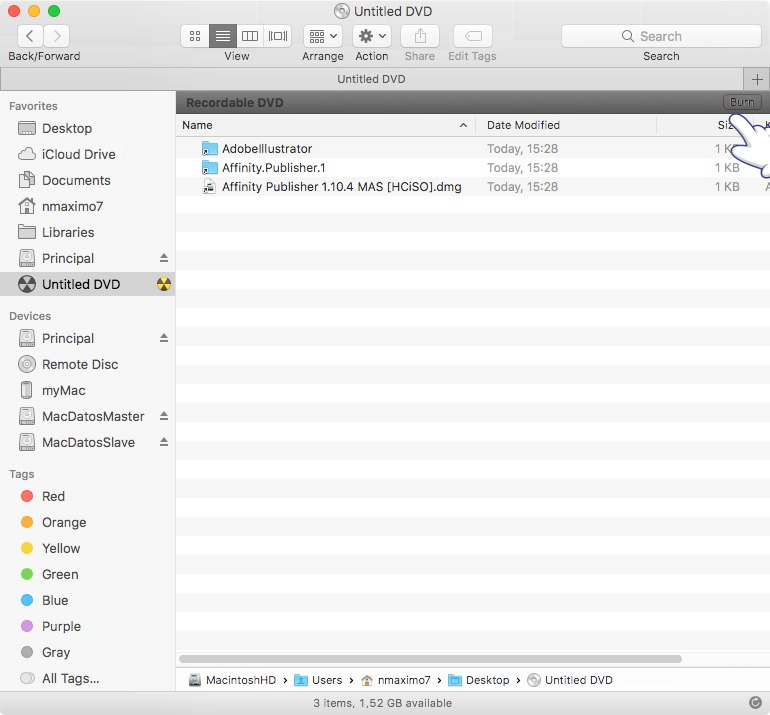The image size is (770, 715).
Task: Eject the MacDatosSlave drive
Action: [x=164, y=442]
